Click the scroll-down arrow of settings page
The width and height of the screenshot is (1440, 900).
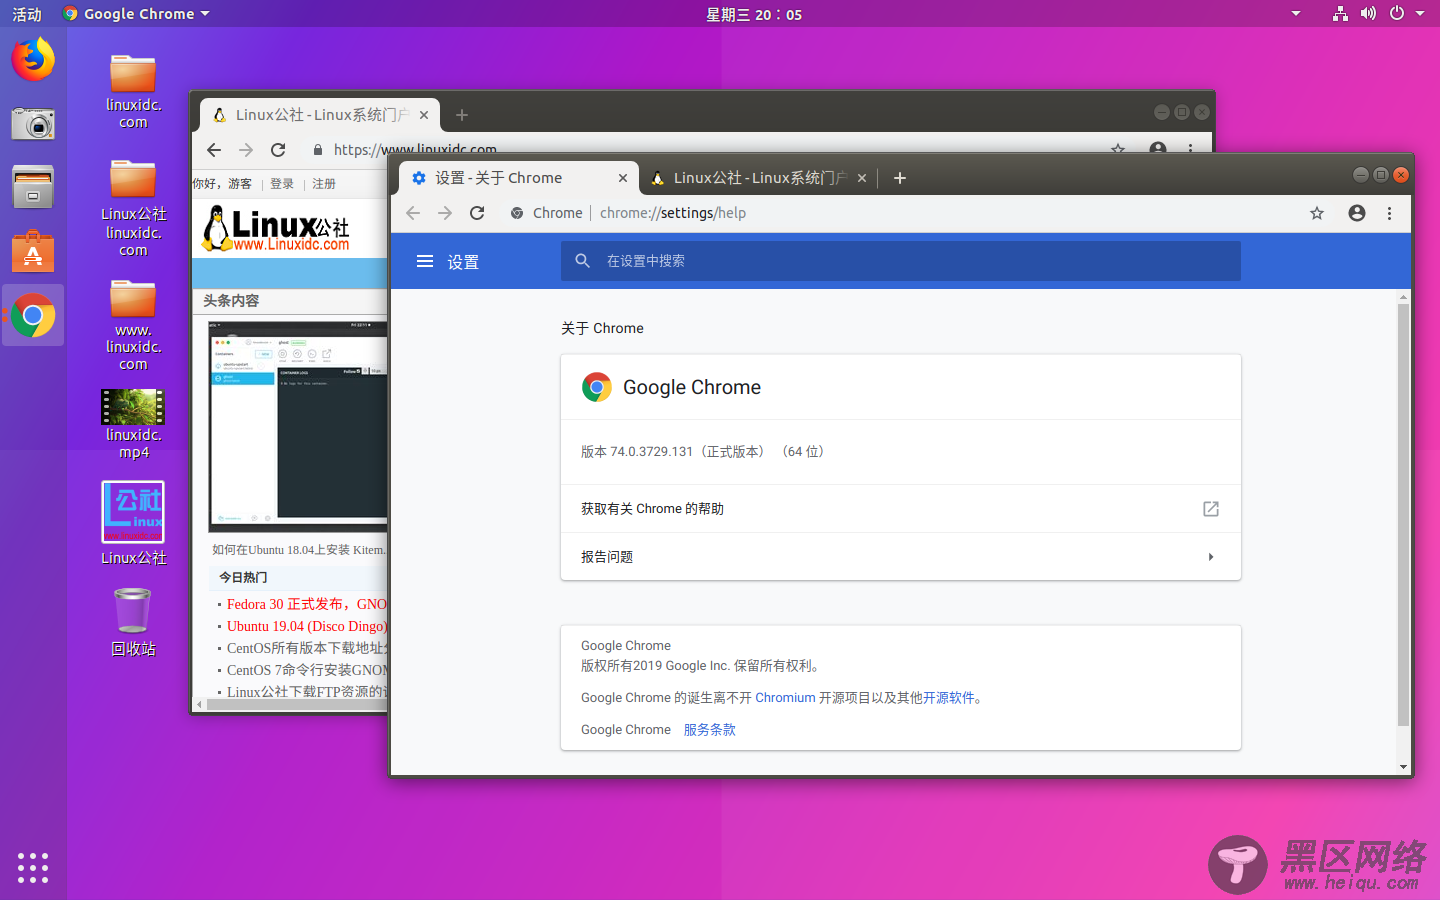1403,767
